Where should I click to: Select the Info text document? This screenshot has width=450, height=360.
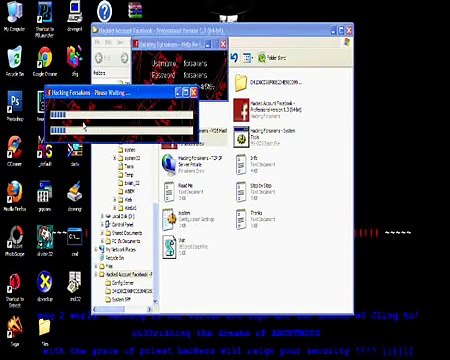(x=254, y=164)
